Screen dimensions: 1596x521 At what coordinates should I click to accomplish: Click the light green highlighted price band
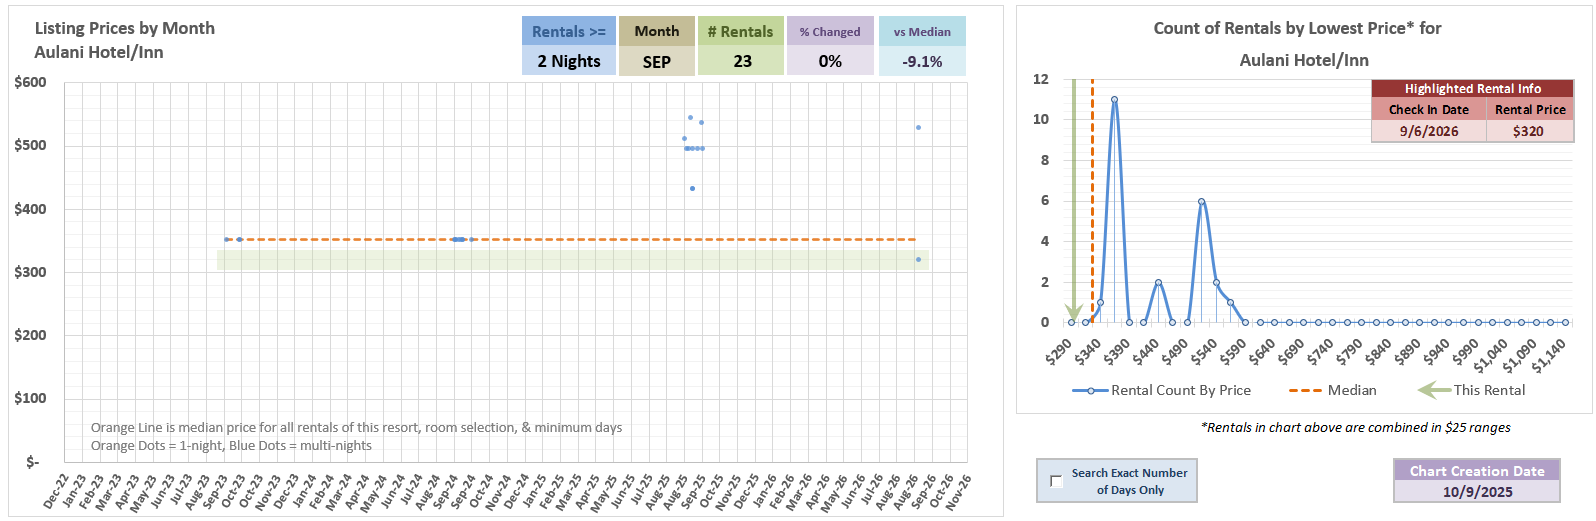coord(570,260)
